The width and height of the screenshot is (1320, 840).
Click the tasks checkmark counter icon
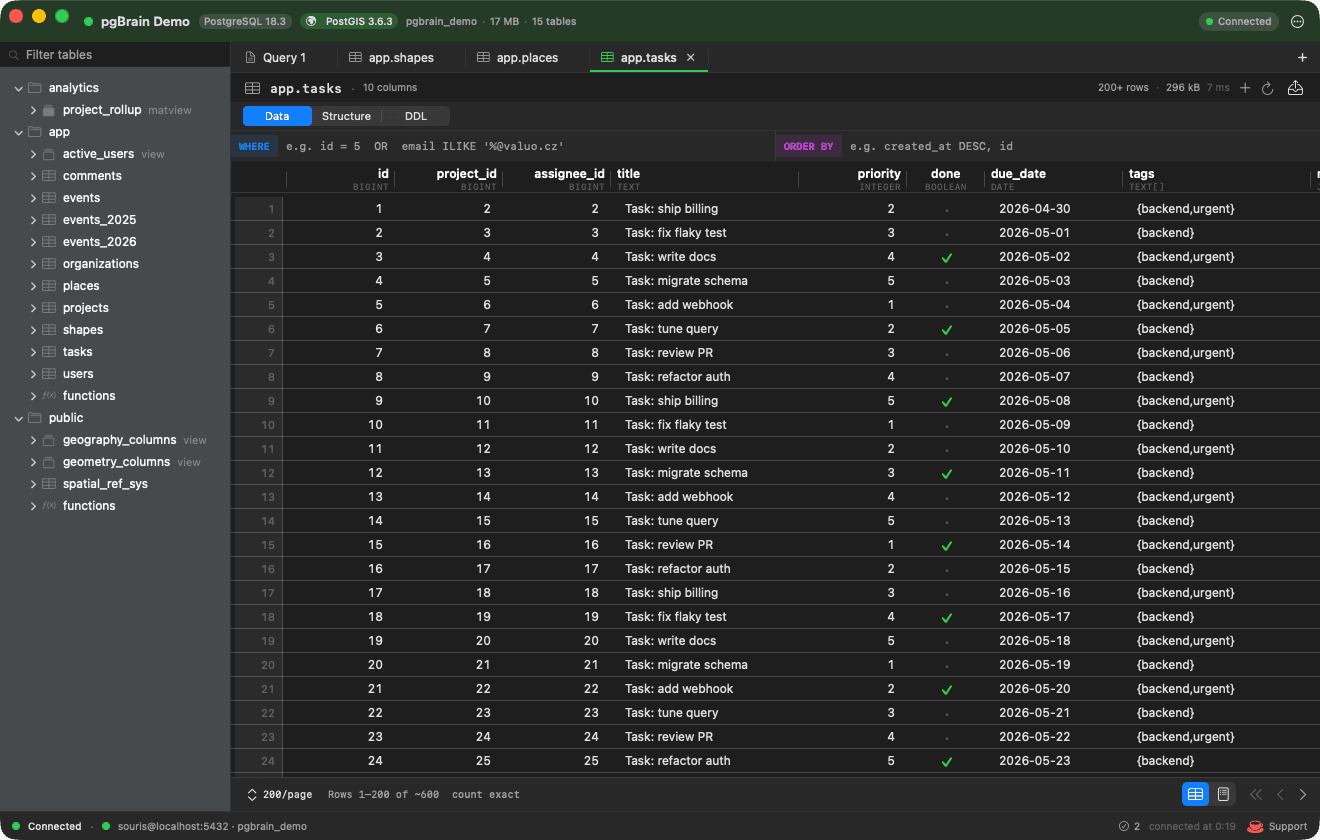tap(1124, 826)
